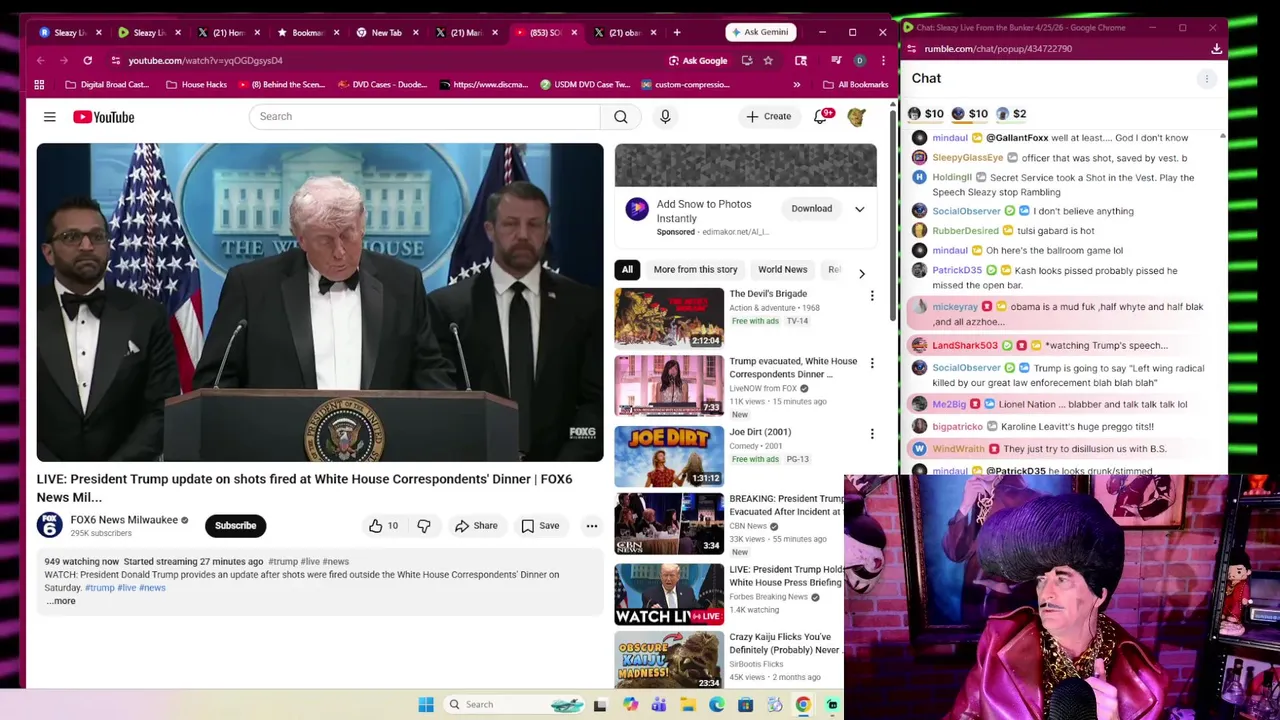This screenshot has width=1280, height=720.
Task: Open Microsoft Store from the taskbar
Action: click(x=746, y=705)
